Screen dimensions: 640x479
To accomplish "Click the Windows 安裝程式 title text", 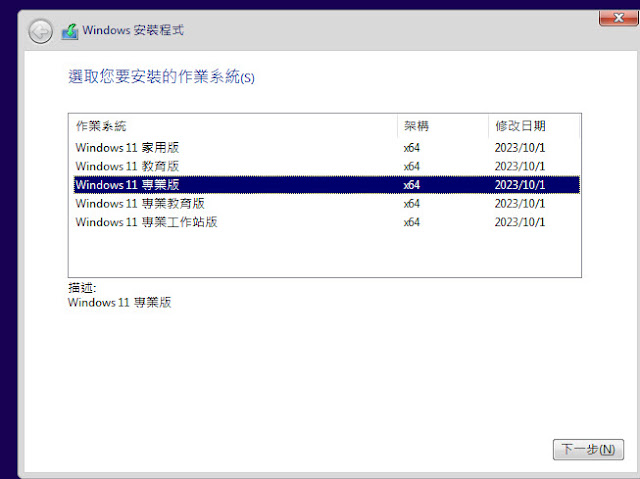I will click(x=133, y=30).
